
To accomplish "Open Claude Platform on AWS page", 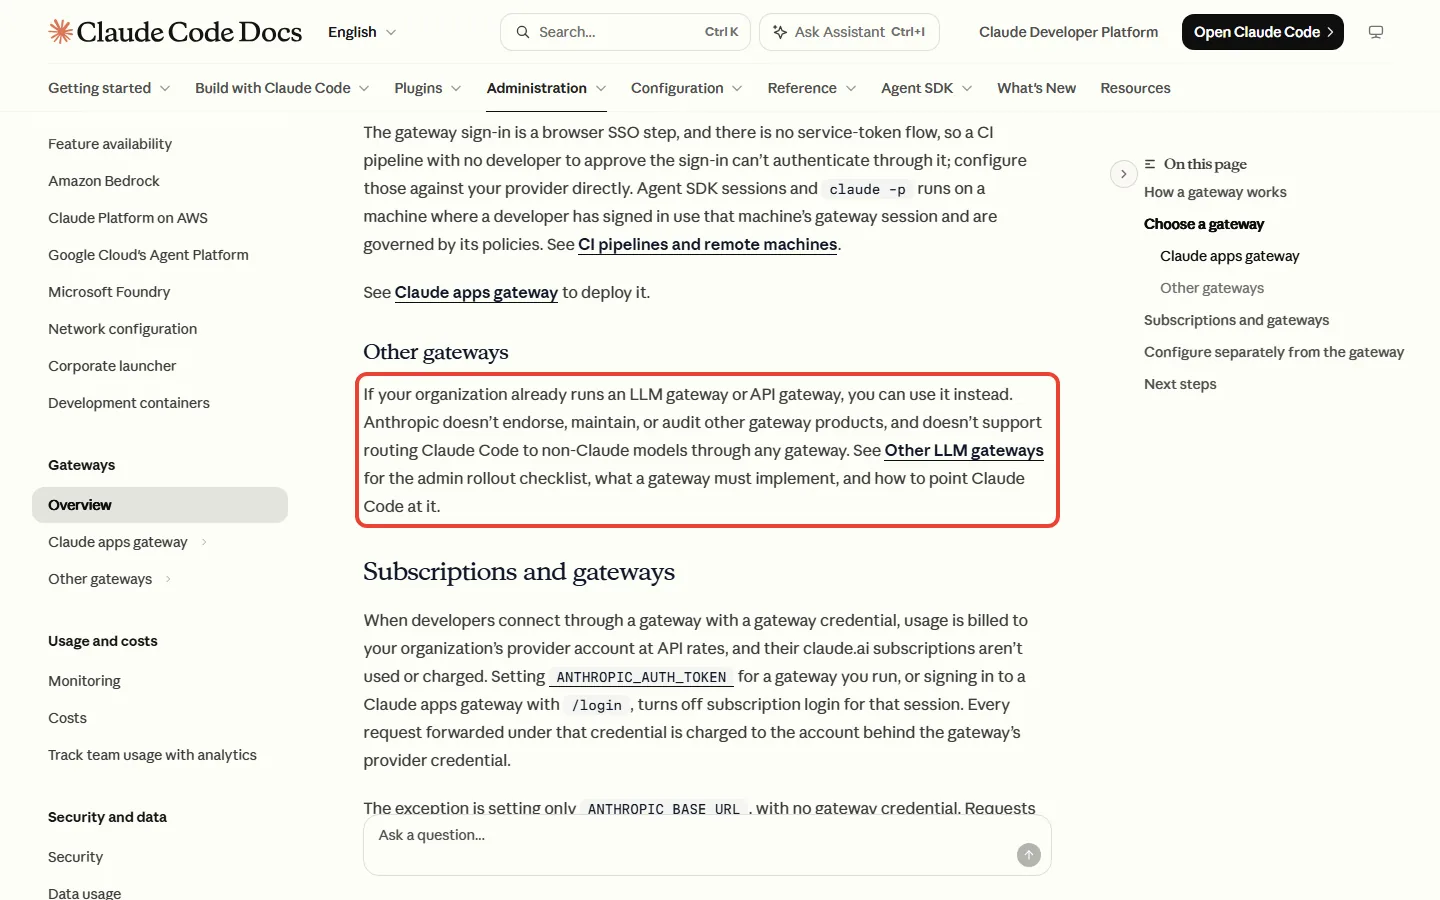I will (x=128, y=218).
